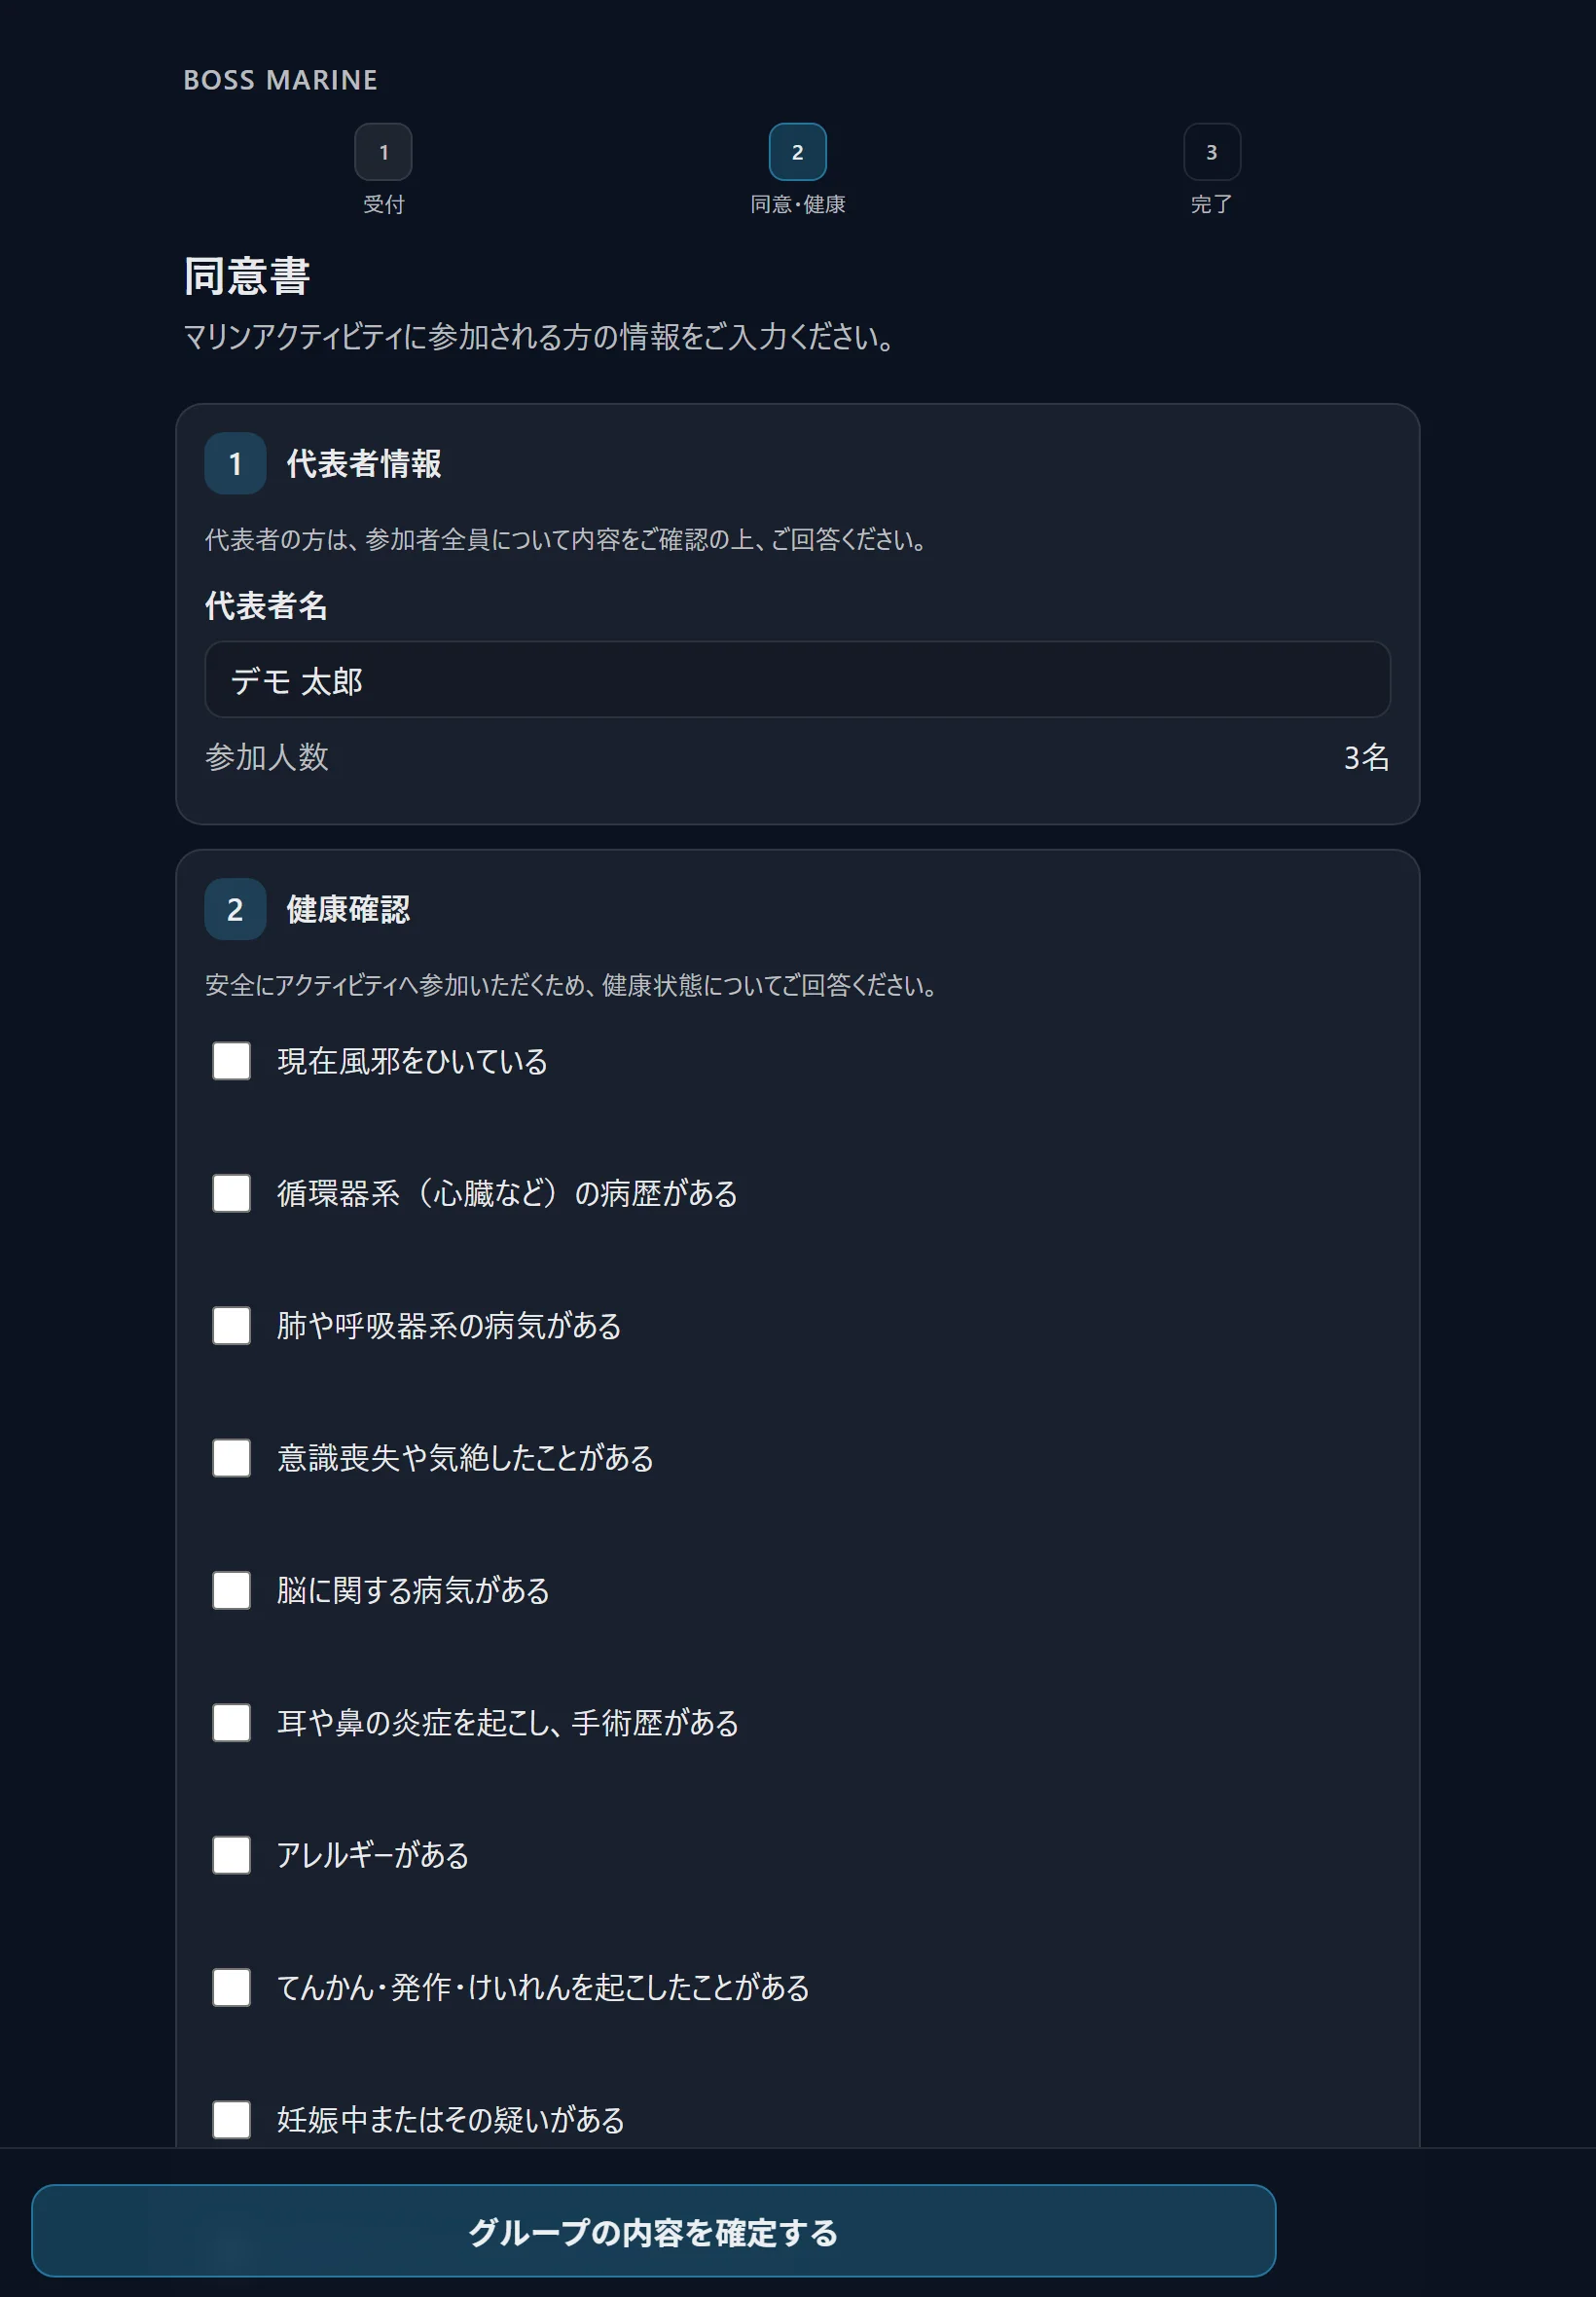Tick the 肺や呼吸器系の病気がある checkbox
The width and height of the screenshot is (1596, 2297).
(231, 1326)
